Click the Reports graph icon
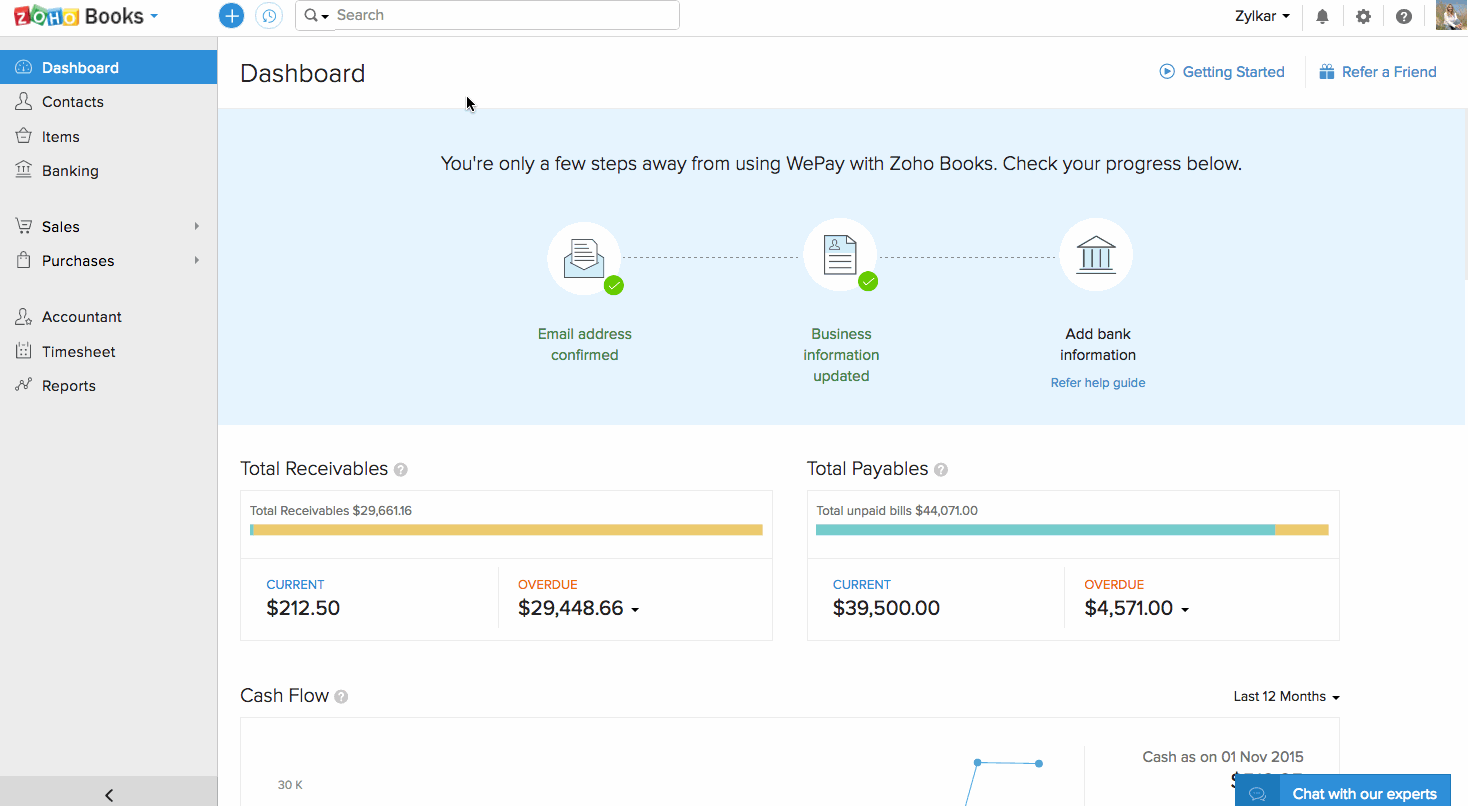The height and width of the screenshot is (806, 1468). tap(24, 385)
